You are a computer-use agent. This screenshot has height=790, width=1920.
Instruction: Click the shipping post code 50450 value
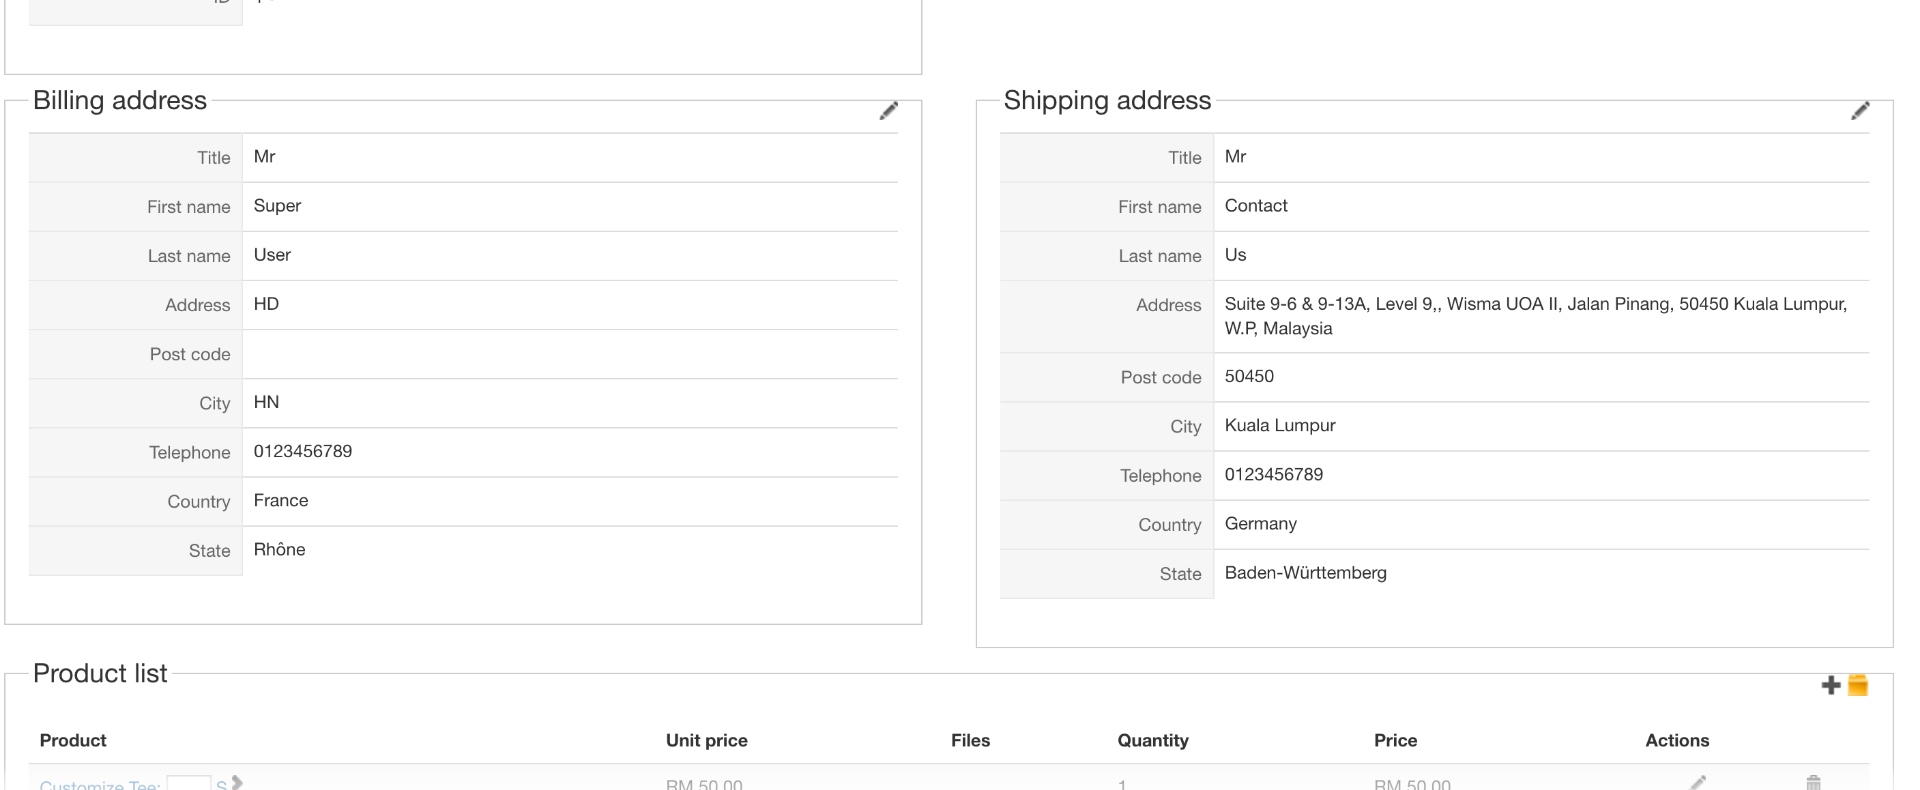1249,376
